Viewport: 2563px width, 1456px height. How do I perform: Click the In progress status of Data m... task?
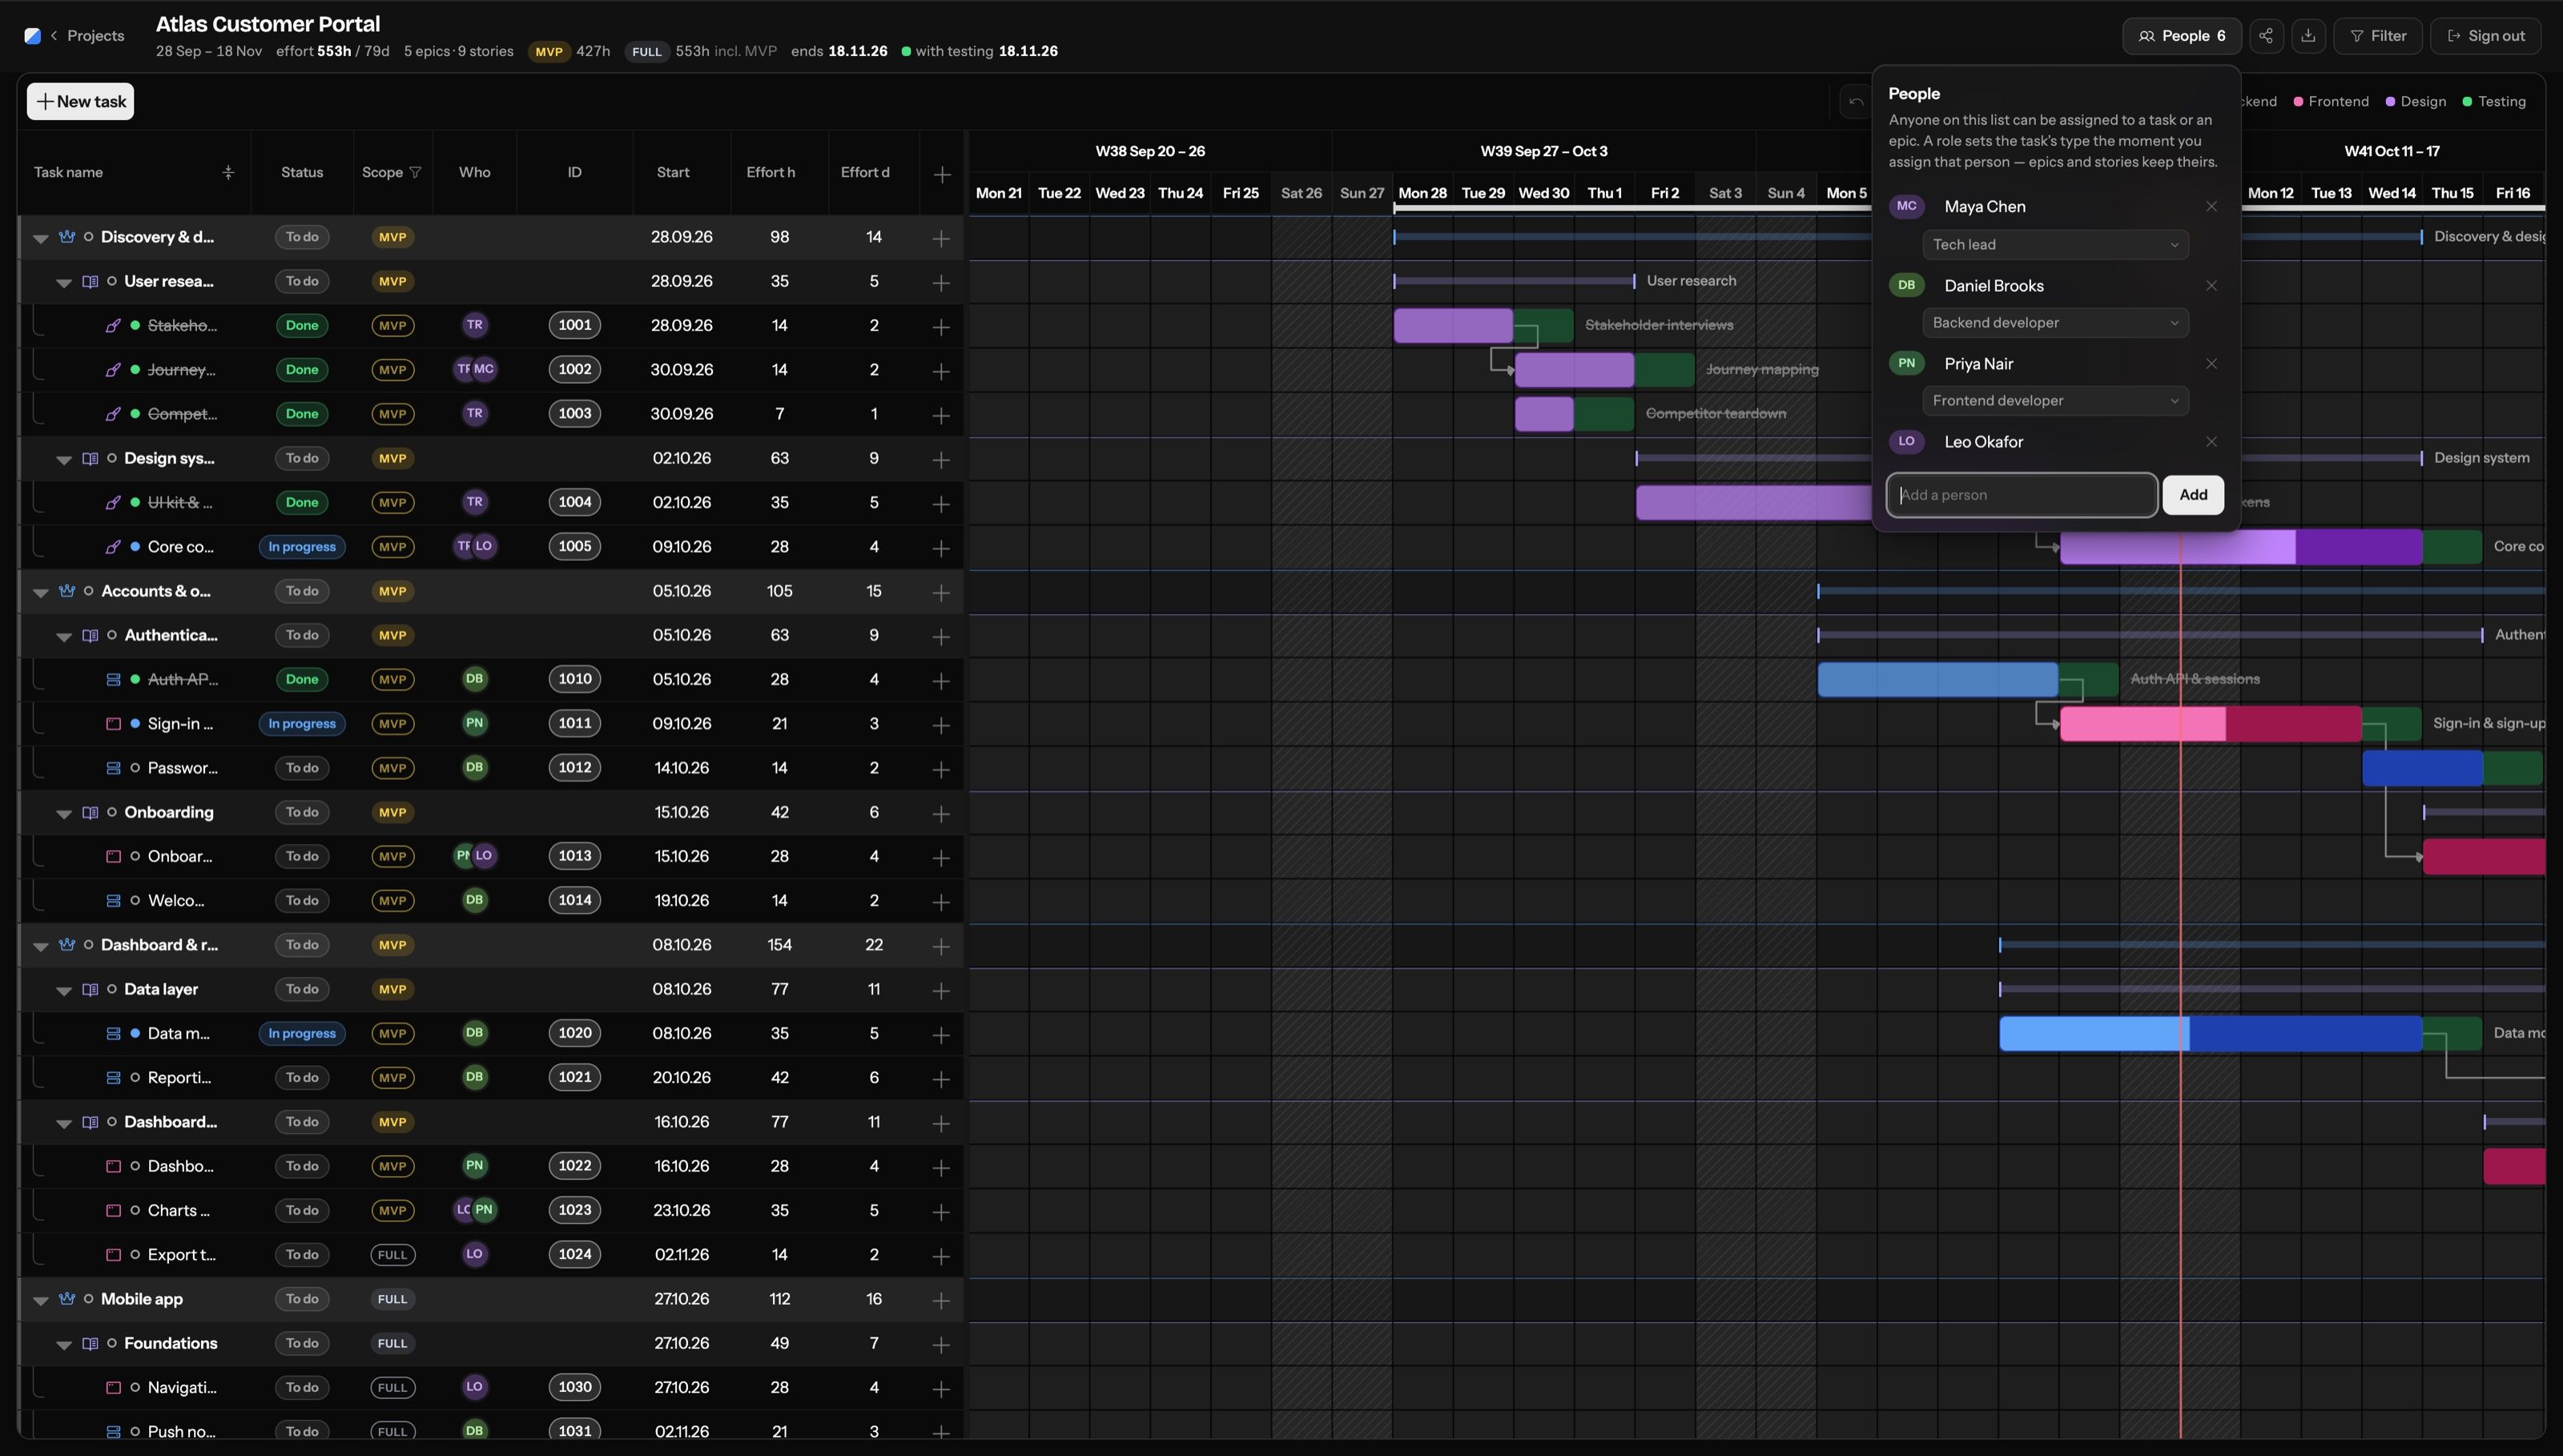[x=302, y=1034]
